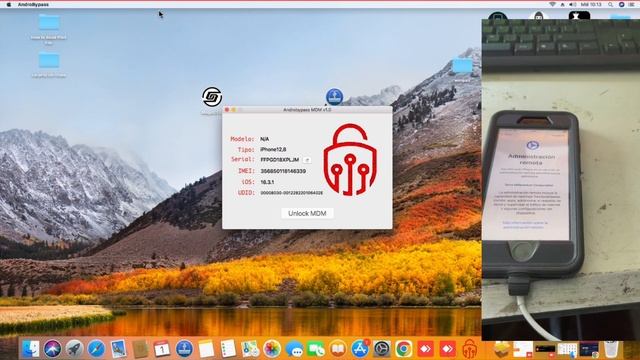Click the Siri icon in the menu bar
The height and width of the screenshot is (360, 640).
coord(621,4)
